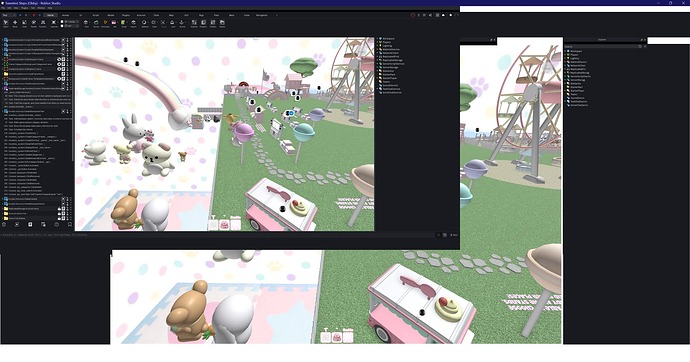Select SoundService in the front window's Explorer
The width and height of the screenshot is (690, 362).
click(390, 85)
